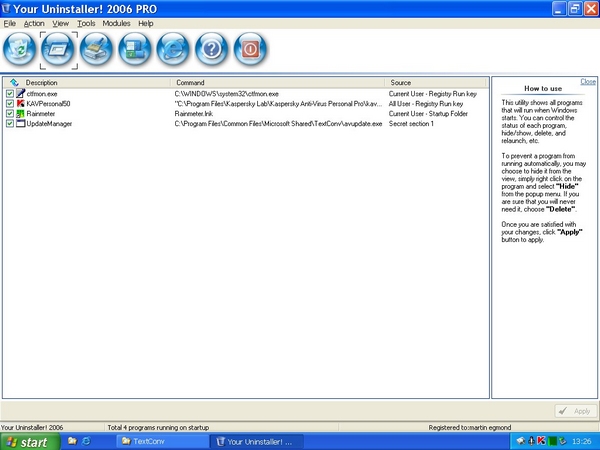Open the File menu
600x450 pixels.
click(10, 23)
